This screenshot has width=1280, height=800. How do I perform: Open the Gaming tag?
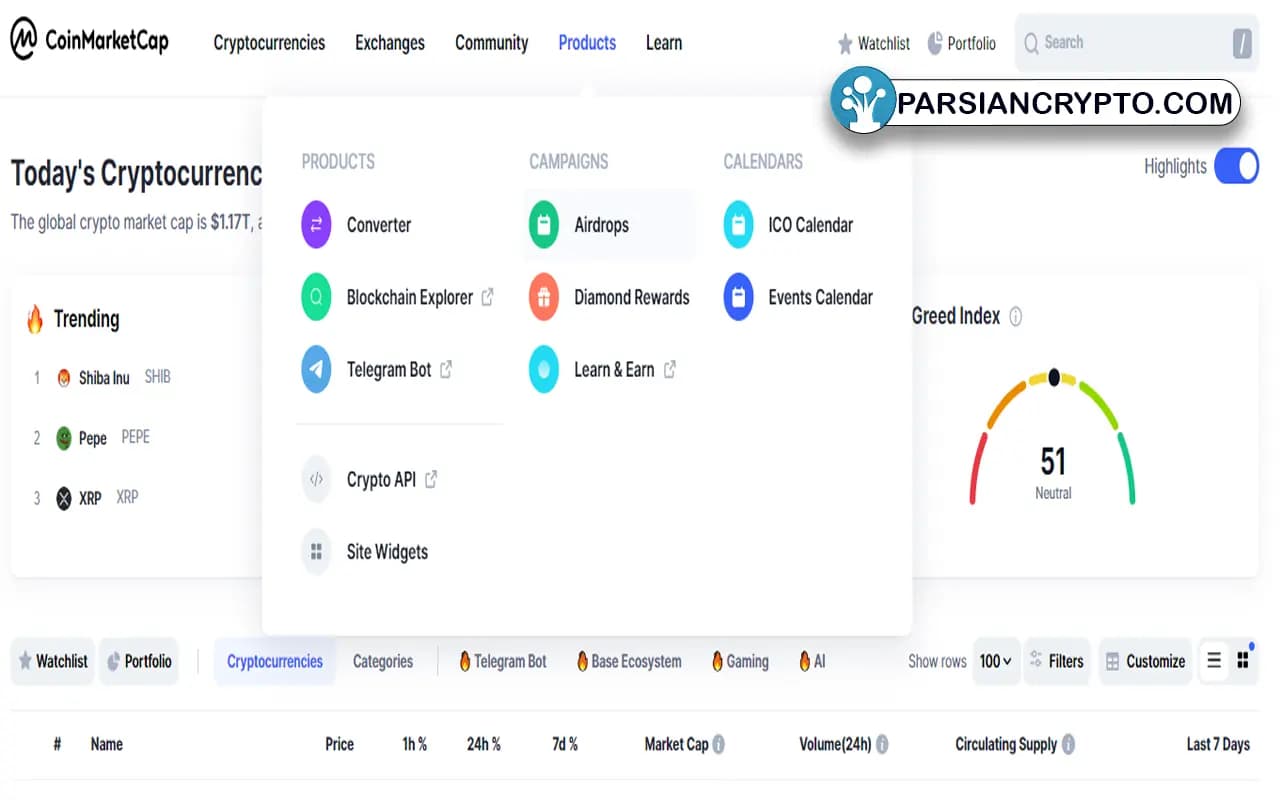(740, 661)
